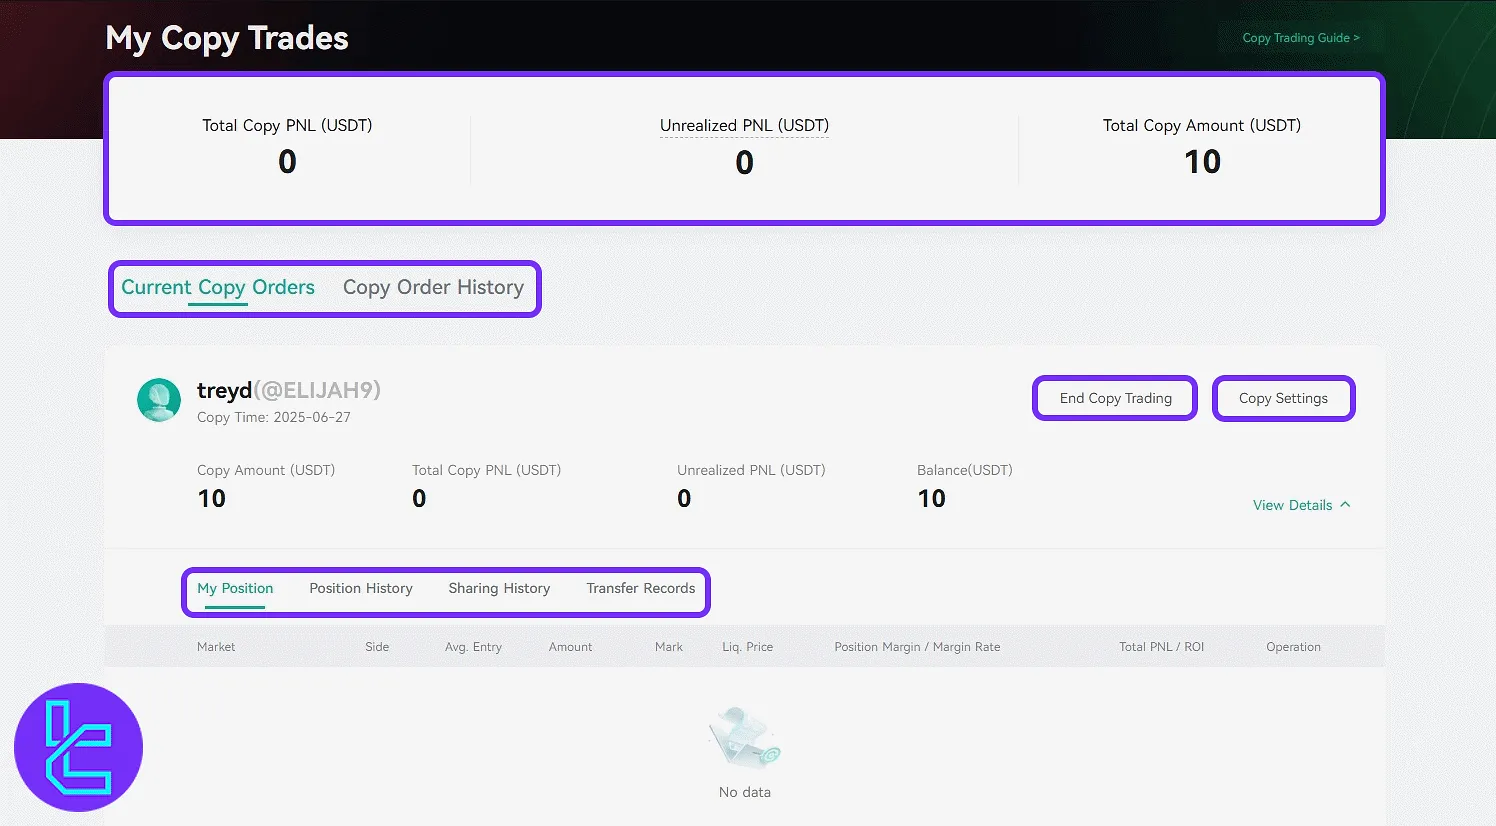Click the Total Copy PNL (USDT) summary label
Viewport: 1496px width, 826px height.
(x=287, y=125)
